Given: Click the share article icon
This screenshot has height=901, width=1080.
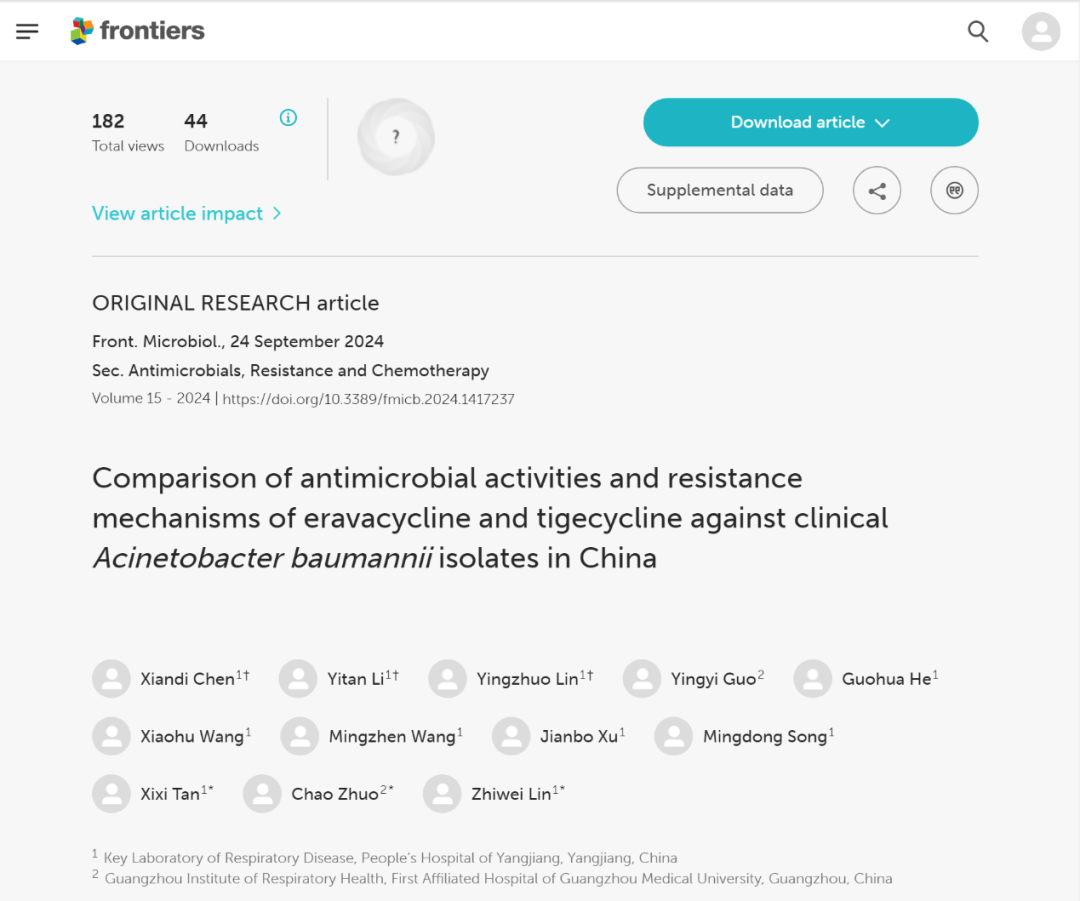Looking at the screenshot, I should point(877,190).
